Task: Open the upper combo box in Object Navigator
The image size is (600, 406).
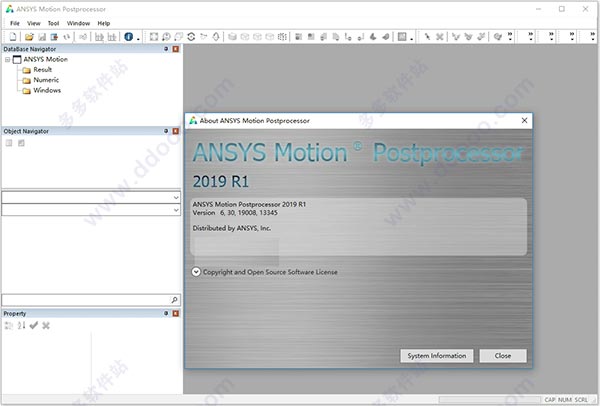Action: 176,197
